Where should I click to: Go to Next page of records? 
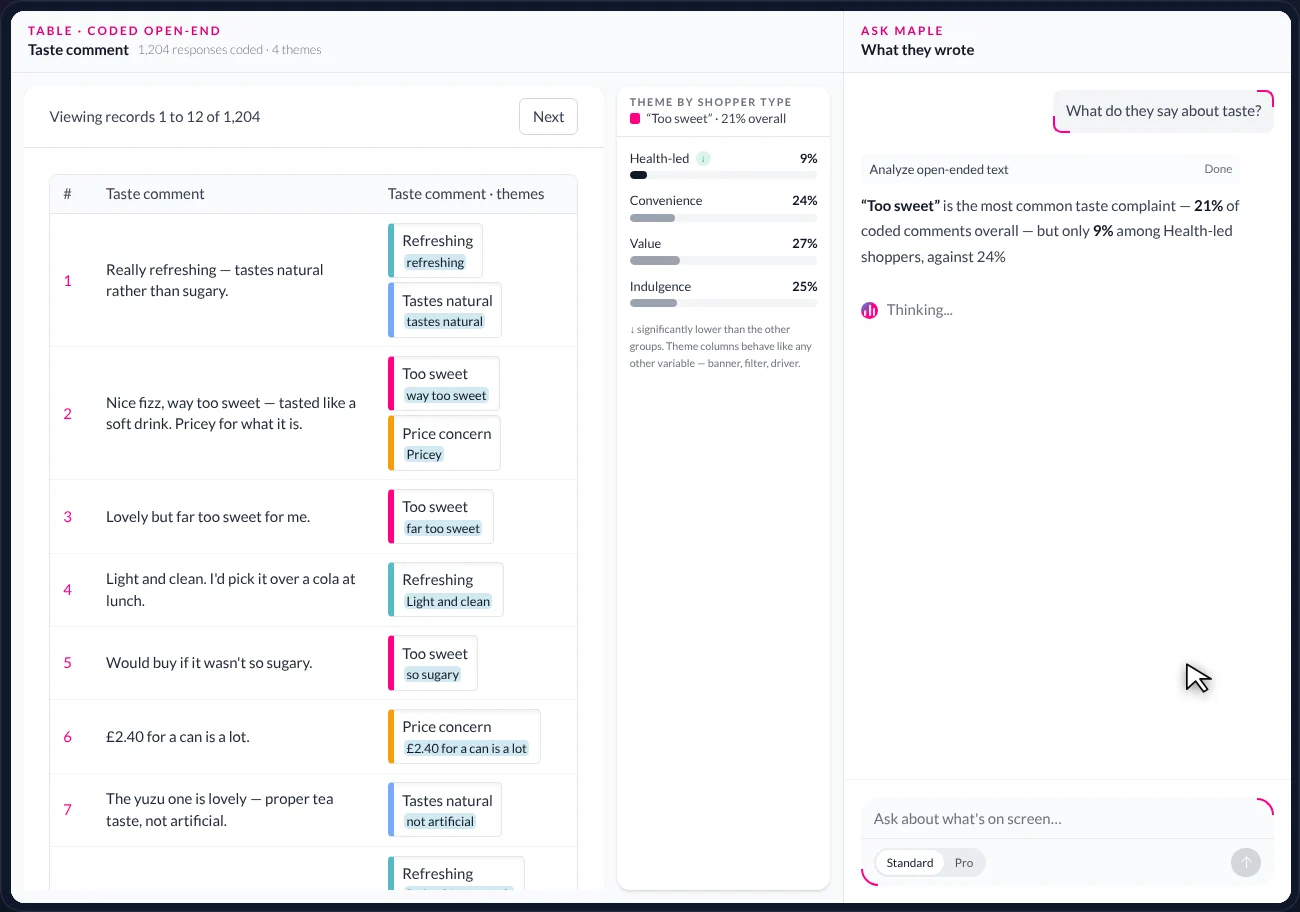point(548,116)
